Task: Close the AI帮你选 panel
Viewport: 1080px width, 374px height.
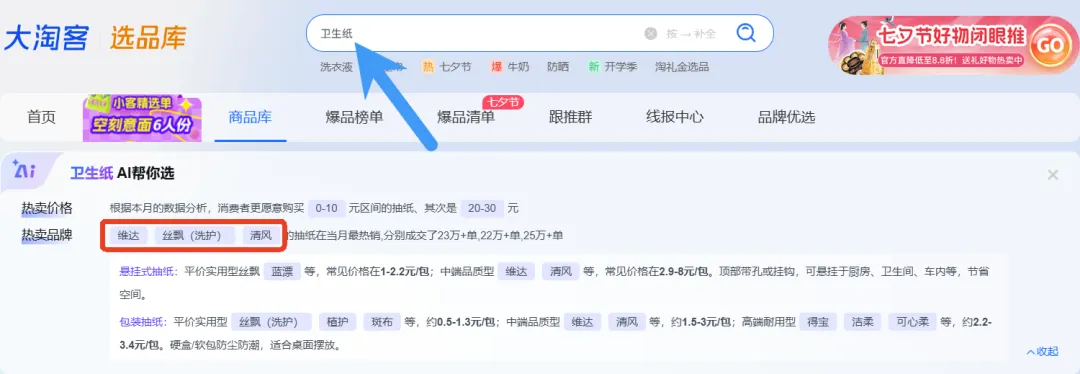Action: 1052,175
